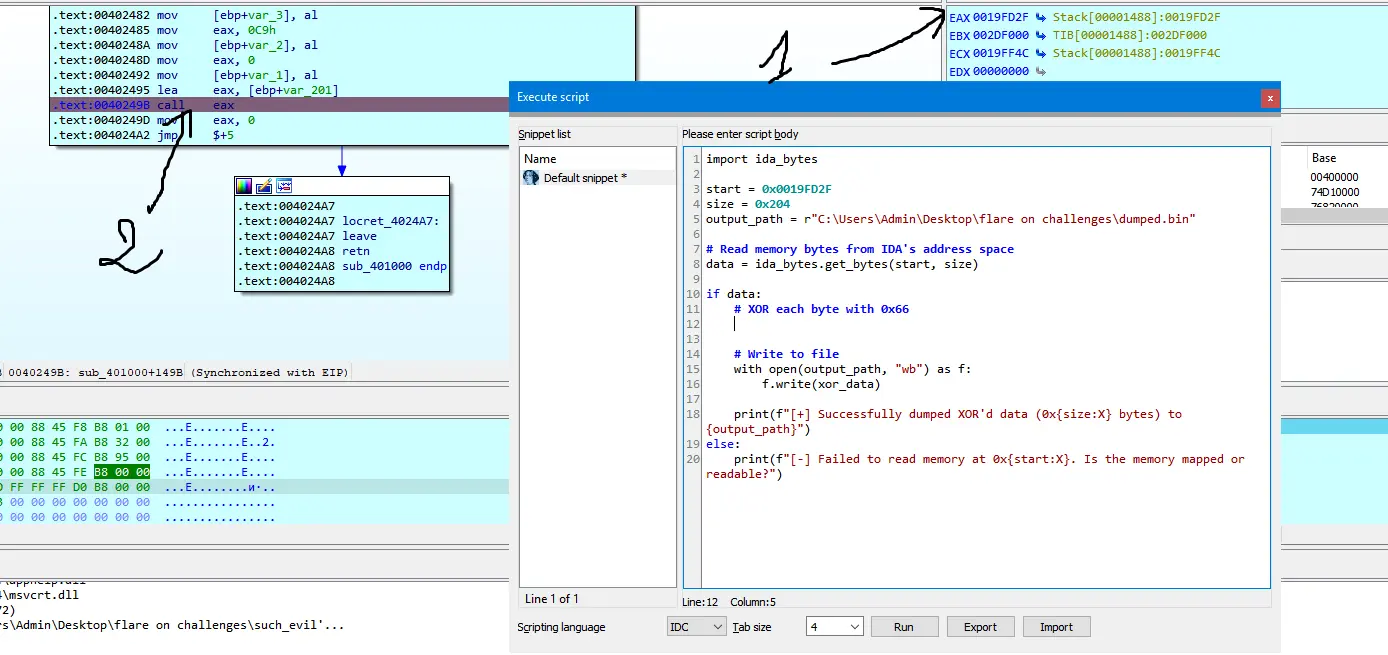Click the Import button
Screen dimensions: 1388x655
[x=1056, y=627]
